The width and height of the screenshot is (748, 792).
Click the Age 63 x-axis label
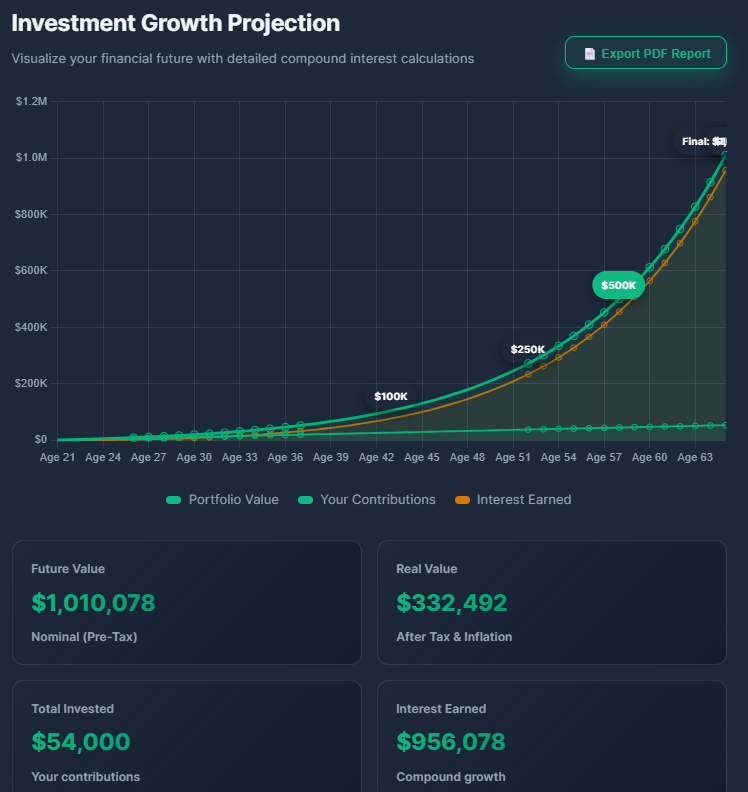[695, 457]
